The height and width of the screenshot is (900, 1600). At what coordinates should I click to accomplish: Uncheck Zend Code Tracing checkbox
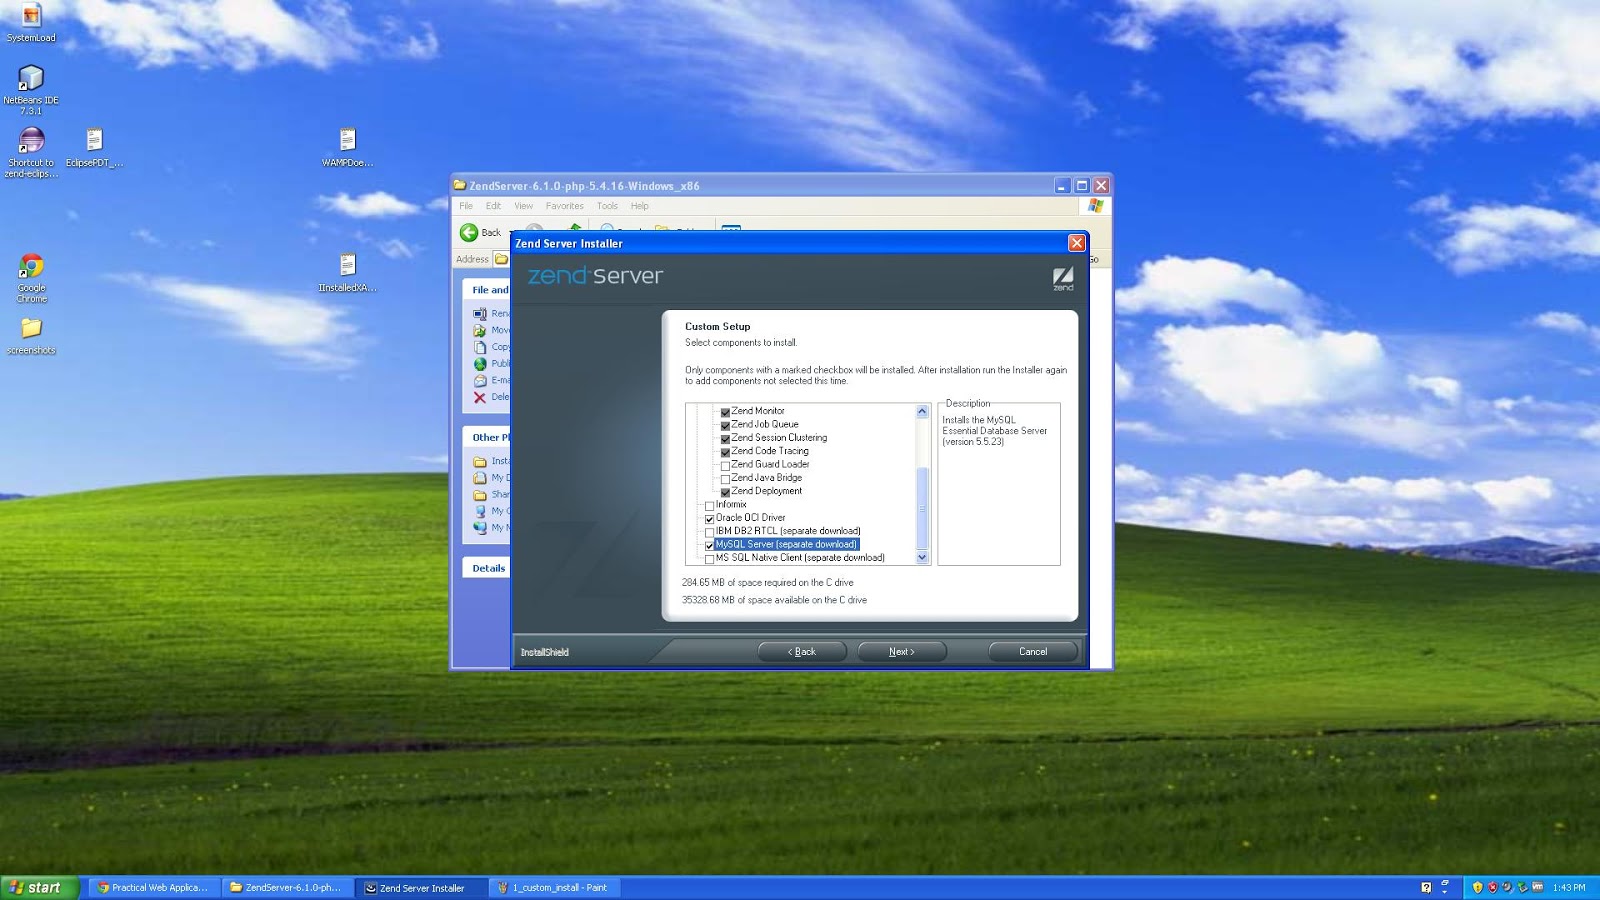[725, 452]
